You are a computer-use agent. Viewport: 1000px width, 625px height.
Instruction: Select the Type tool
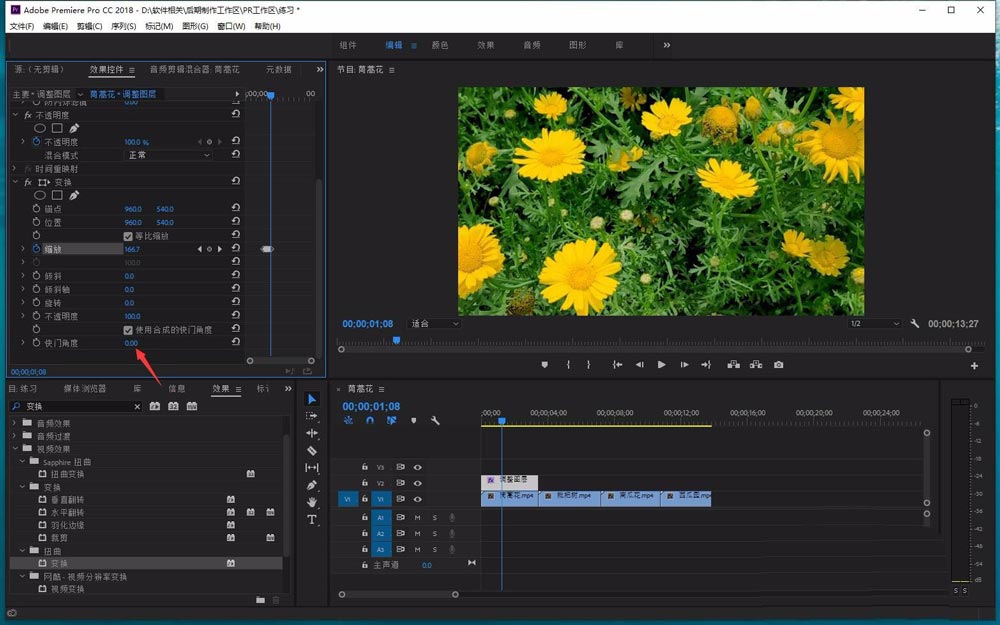point(312,520)
